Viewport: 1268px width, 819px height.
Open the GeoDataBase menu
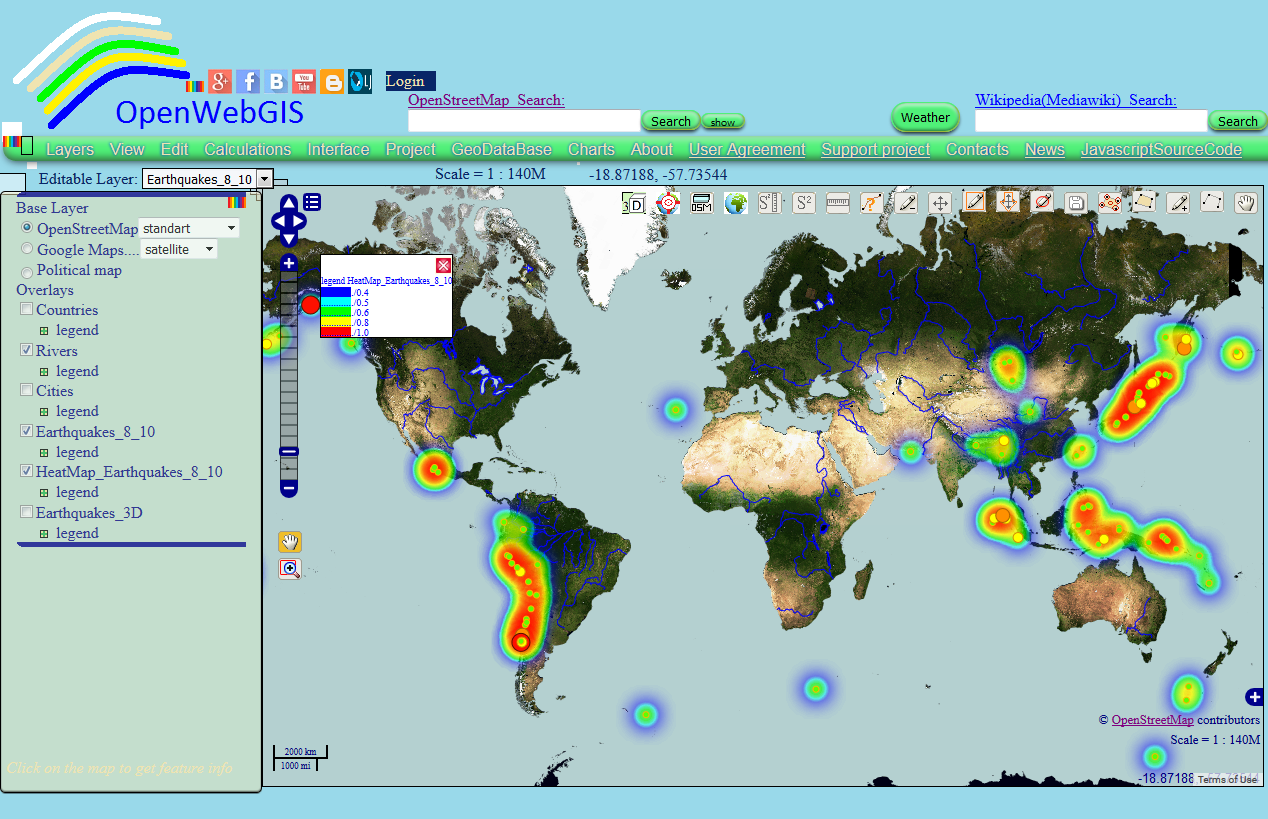click(x=501, y=149)
